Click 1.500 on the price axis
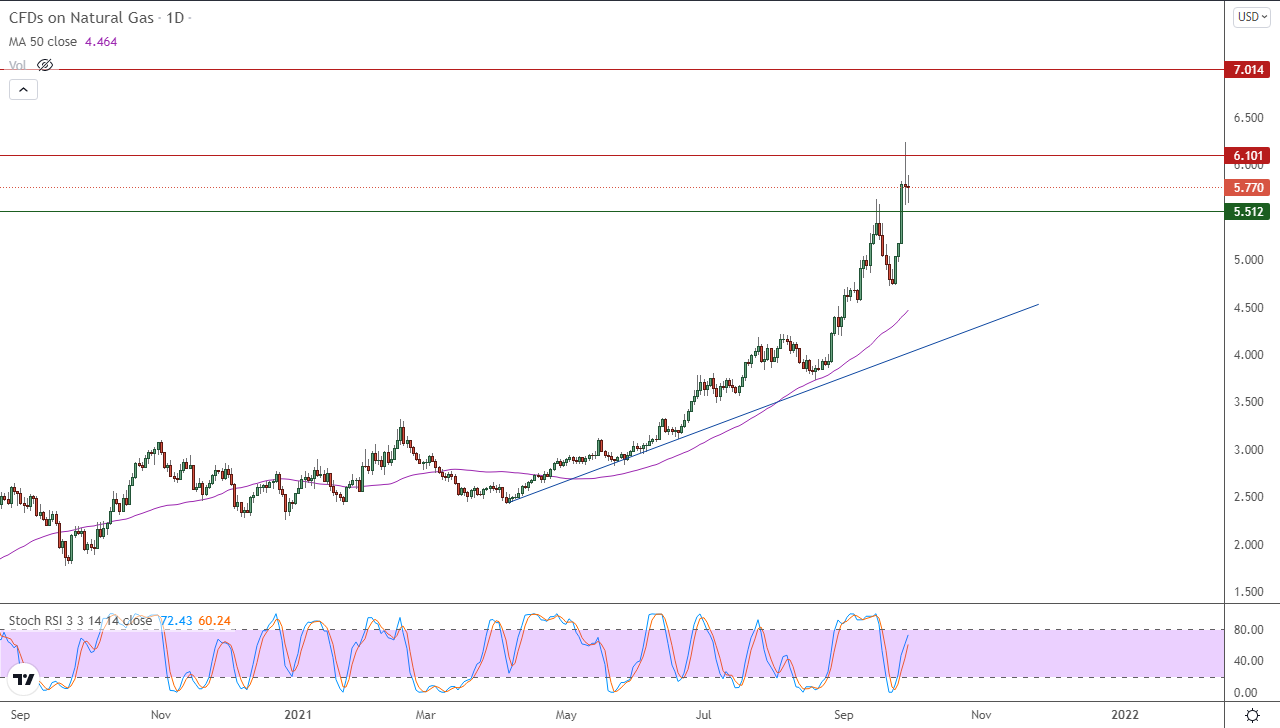 pyautogui.click(x=1249, y=592)
